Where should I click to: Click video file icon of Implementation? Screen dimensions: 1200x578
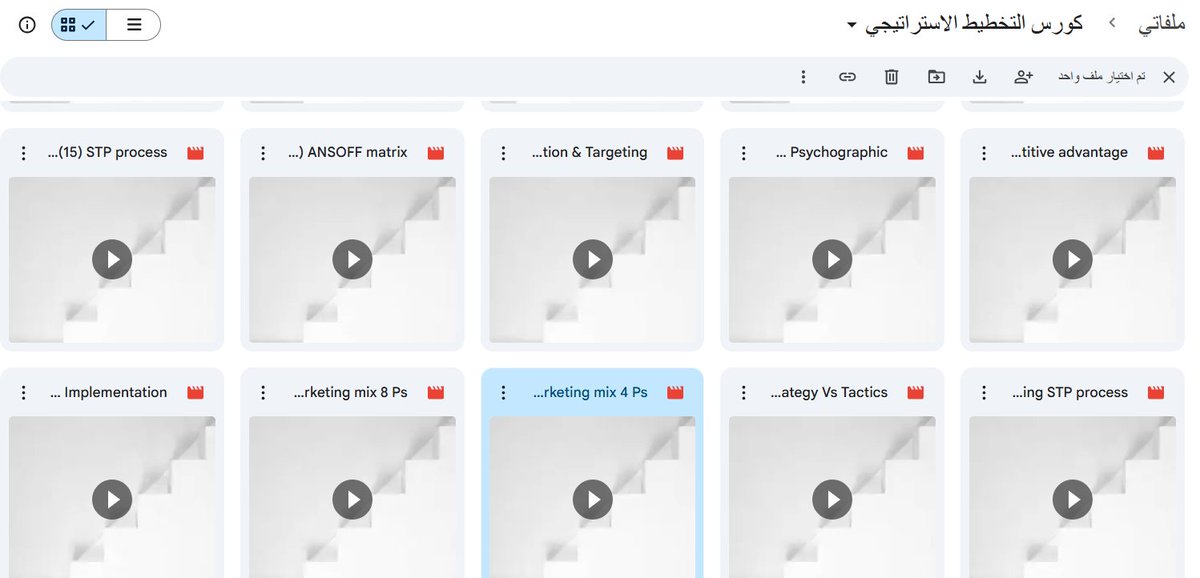click(x=195, y=393)
